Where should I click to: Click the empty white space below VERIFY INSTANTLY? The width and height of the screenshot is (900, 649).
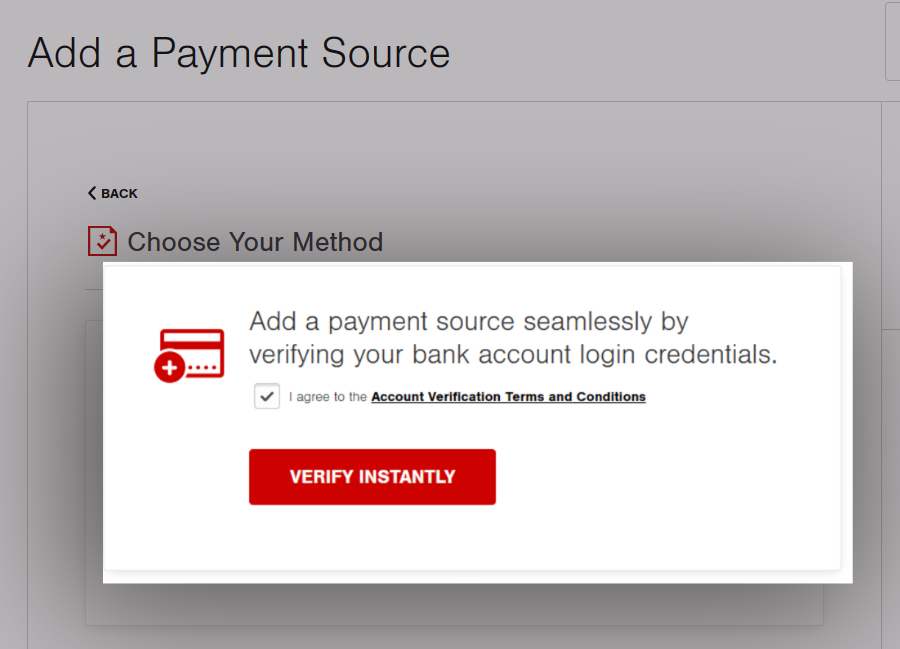click(472, 540)
